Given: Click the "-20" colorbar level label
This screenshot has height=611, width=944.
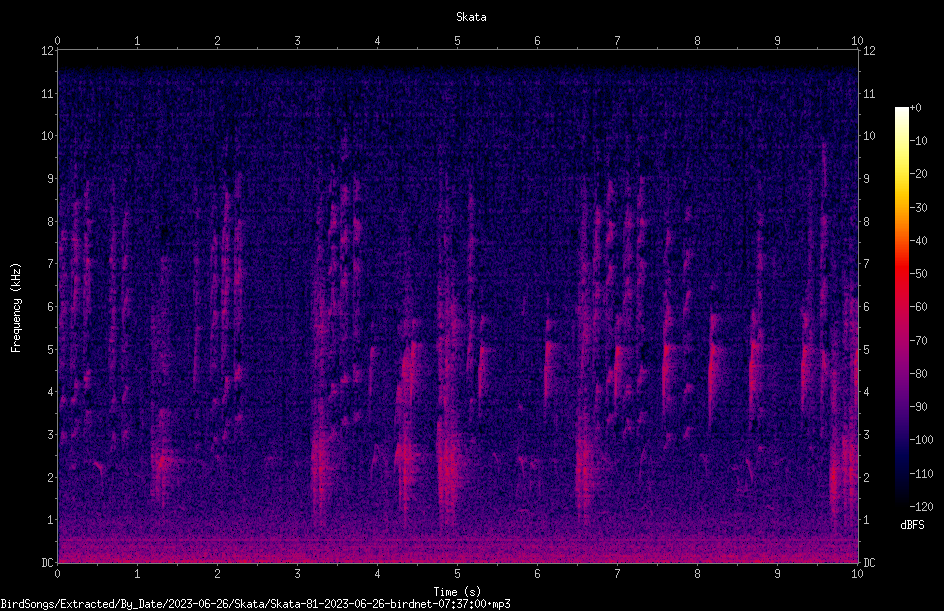Looking at the screenshot, I should click(919, 174).
